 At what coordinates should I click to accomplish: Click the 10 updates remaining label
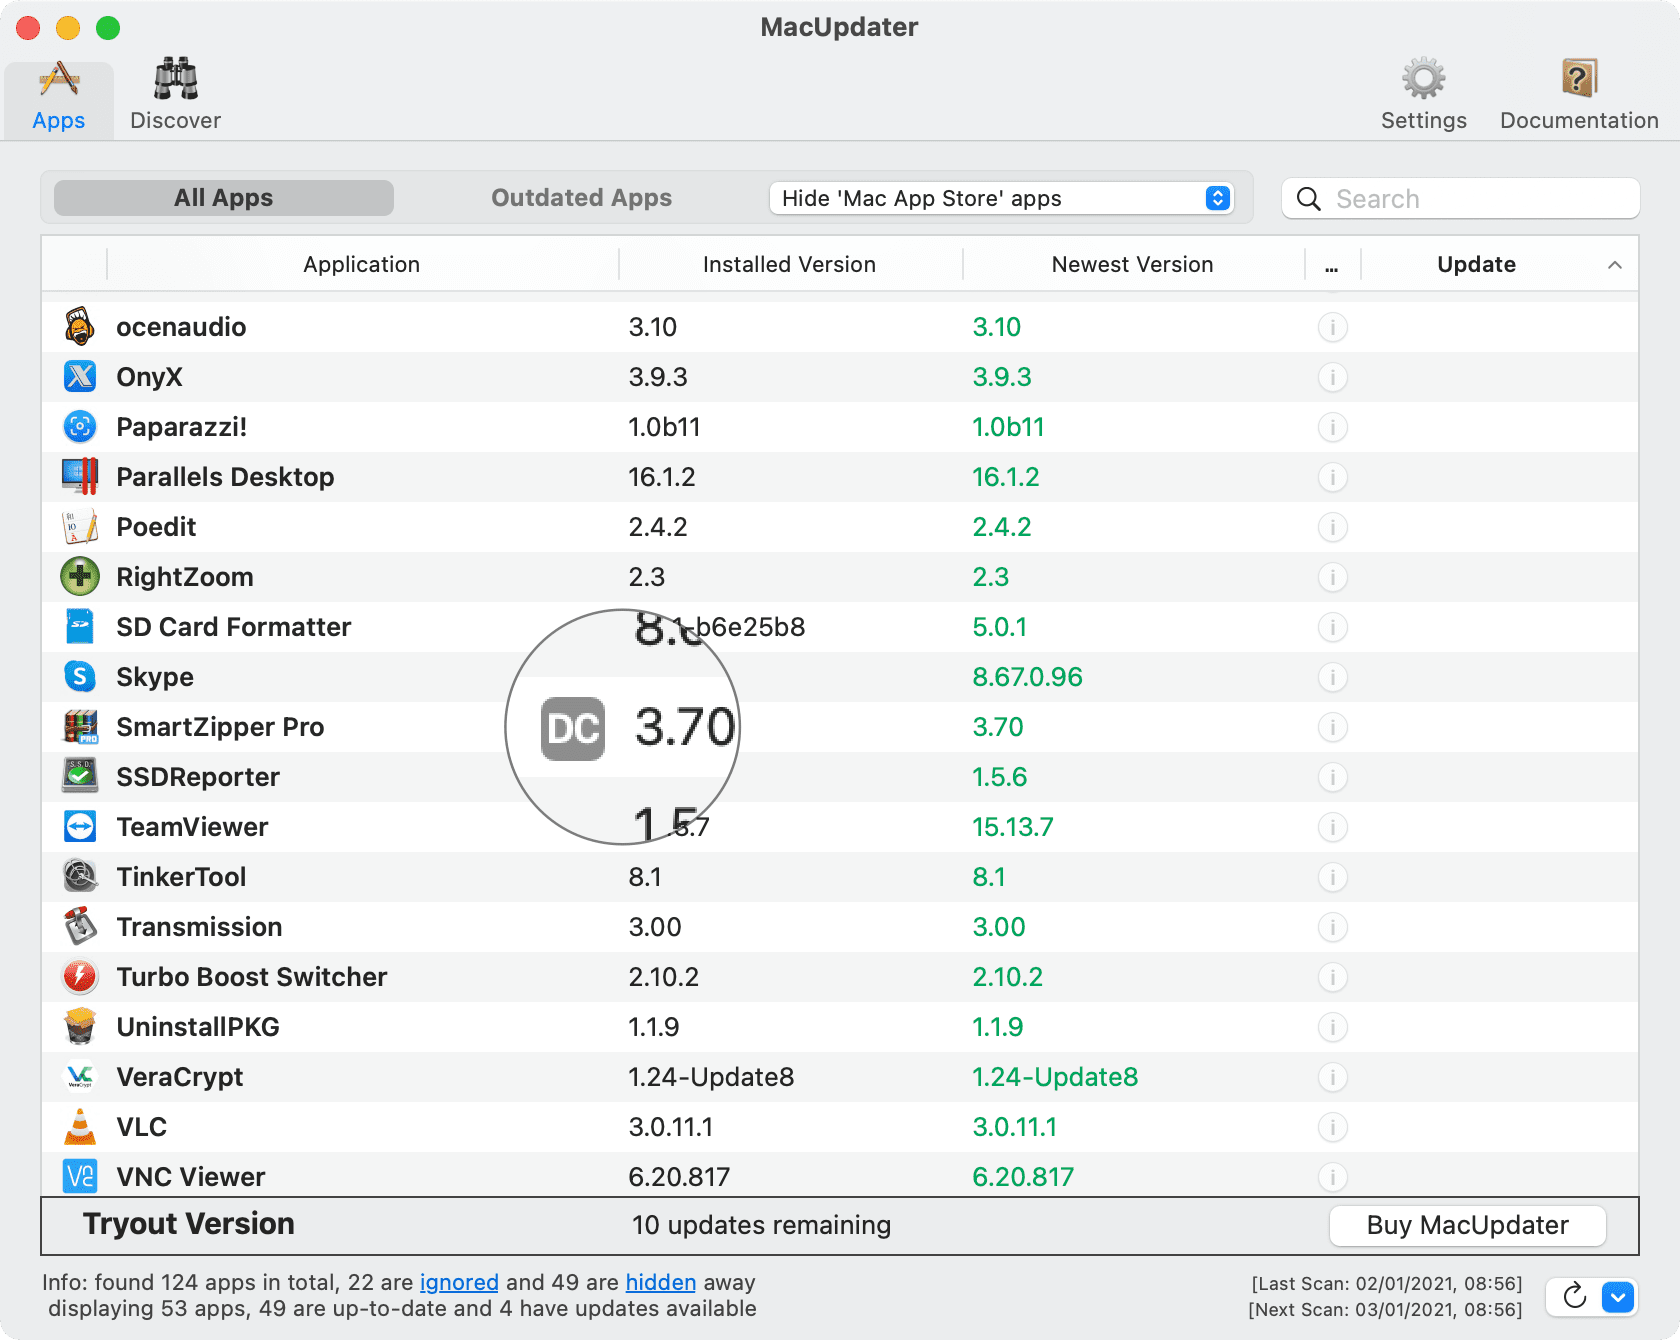[761, 1225]
